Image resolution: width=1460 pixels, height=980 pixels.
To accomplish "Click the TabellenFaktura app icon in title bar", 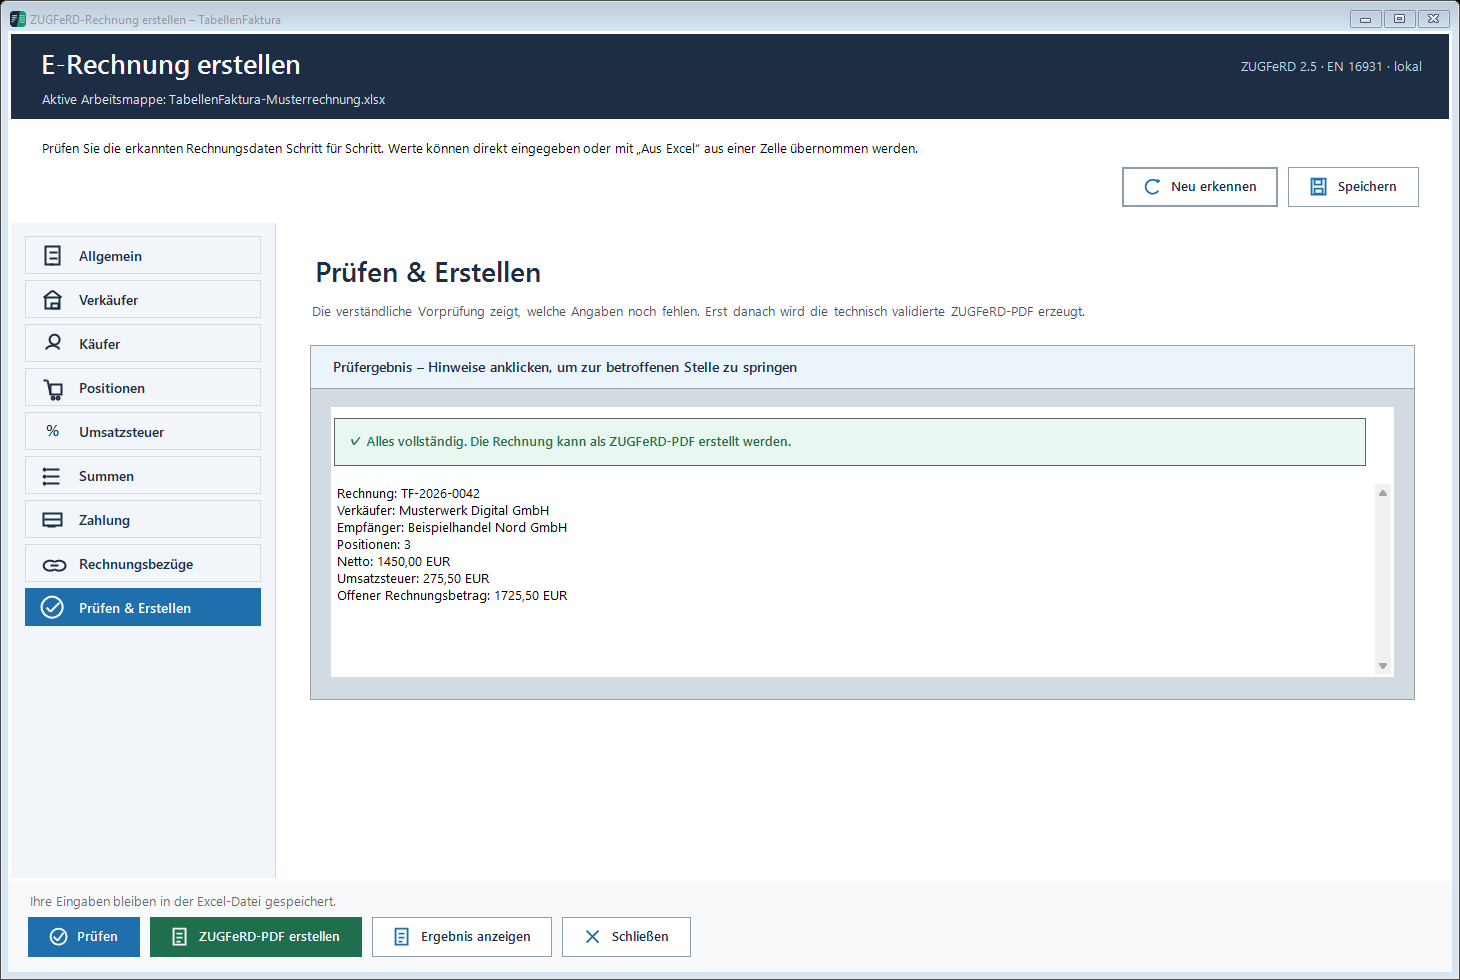I will point(18,19).
